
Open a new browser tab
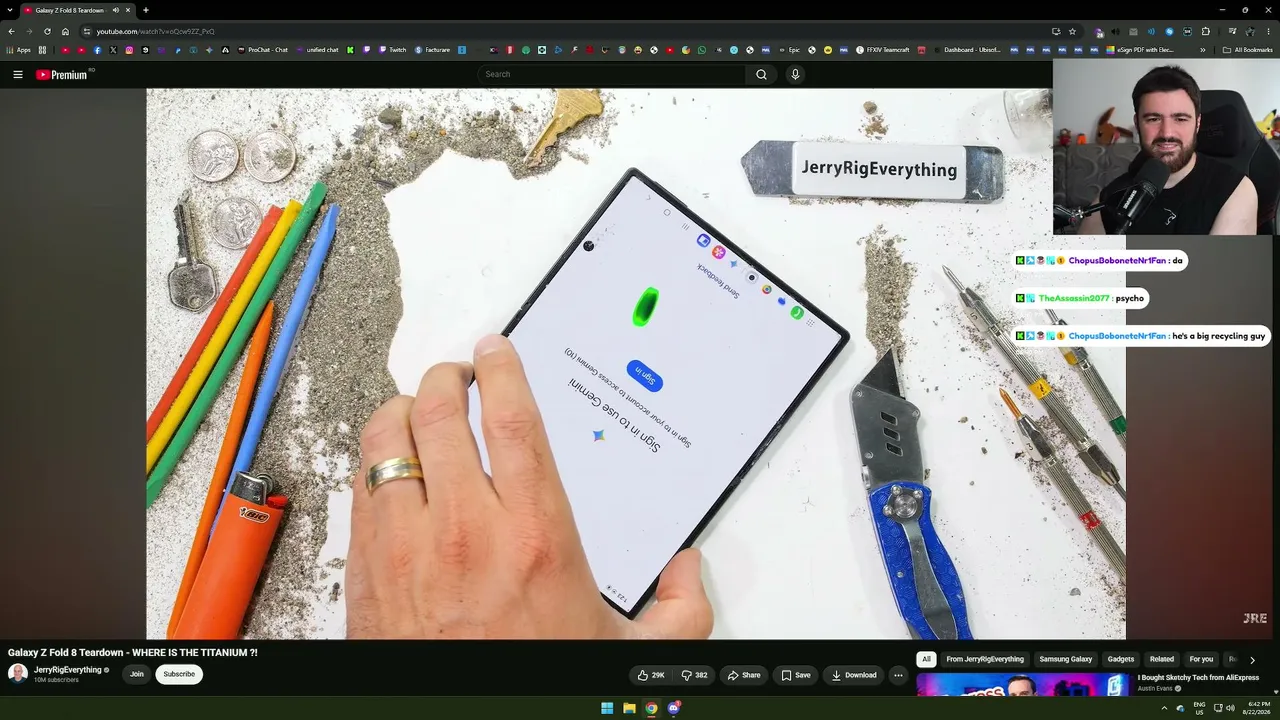[x=146, y=10]
